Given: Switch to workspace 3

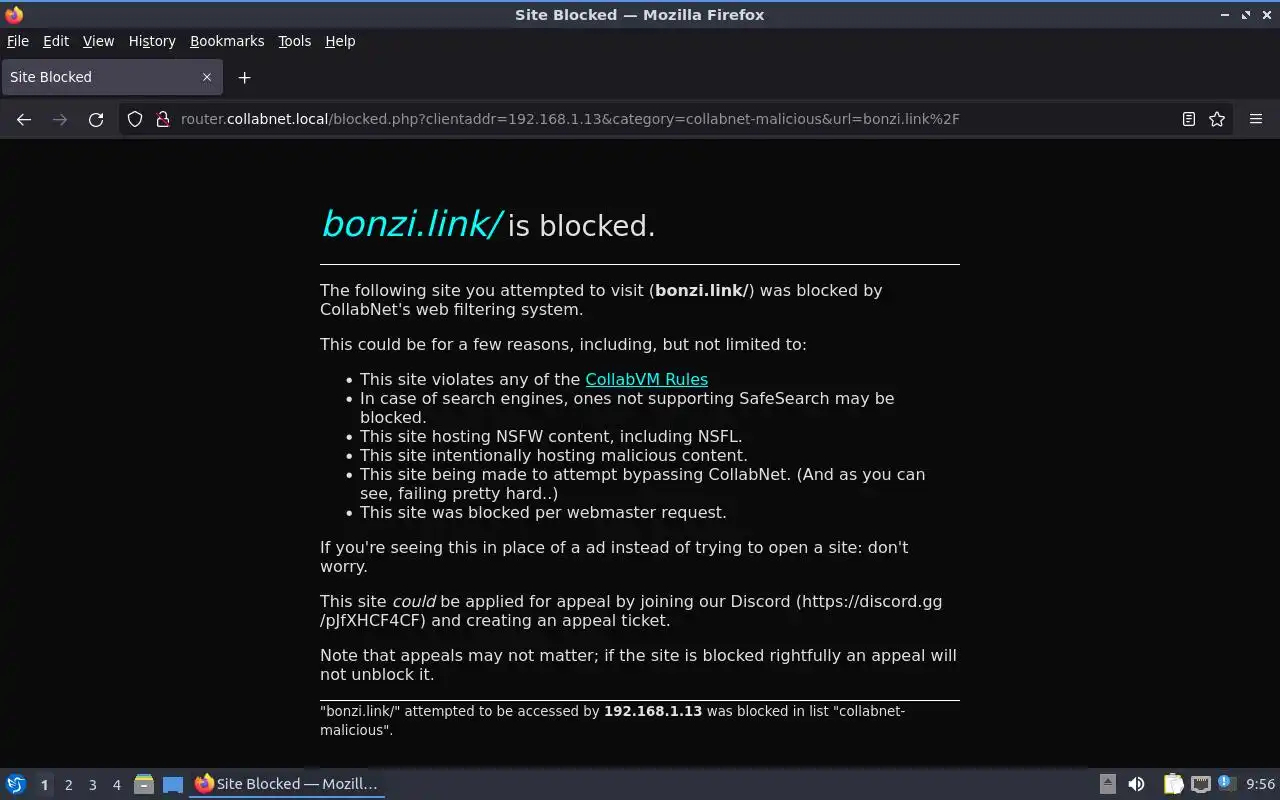Looking at the screenshot, I should (x=92, y=785).
